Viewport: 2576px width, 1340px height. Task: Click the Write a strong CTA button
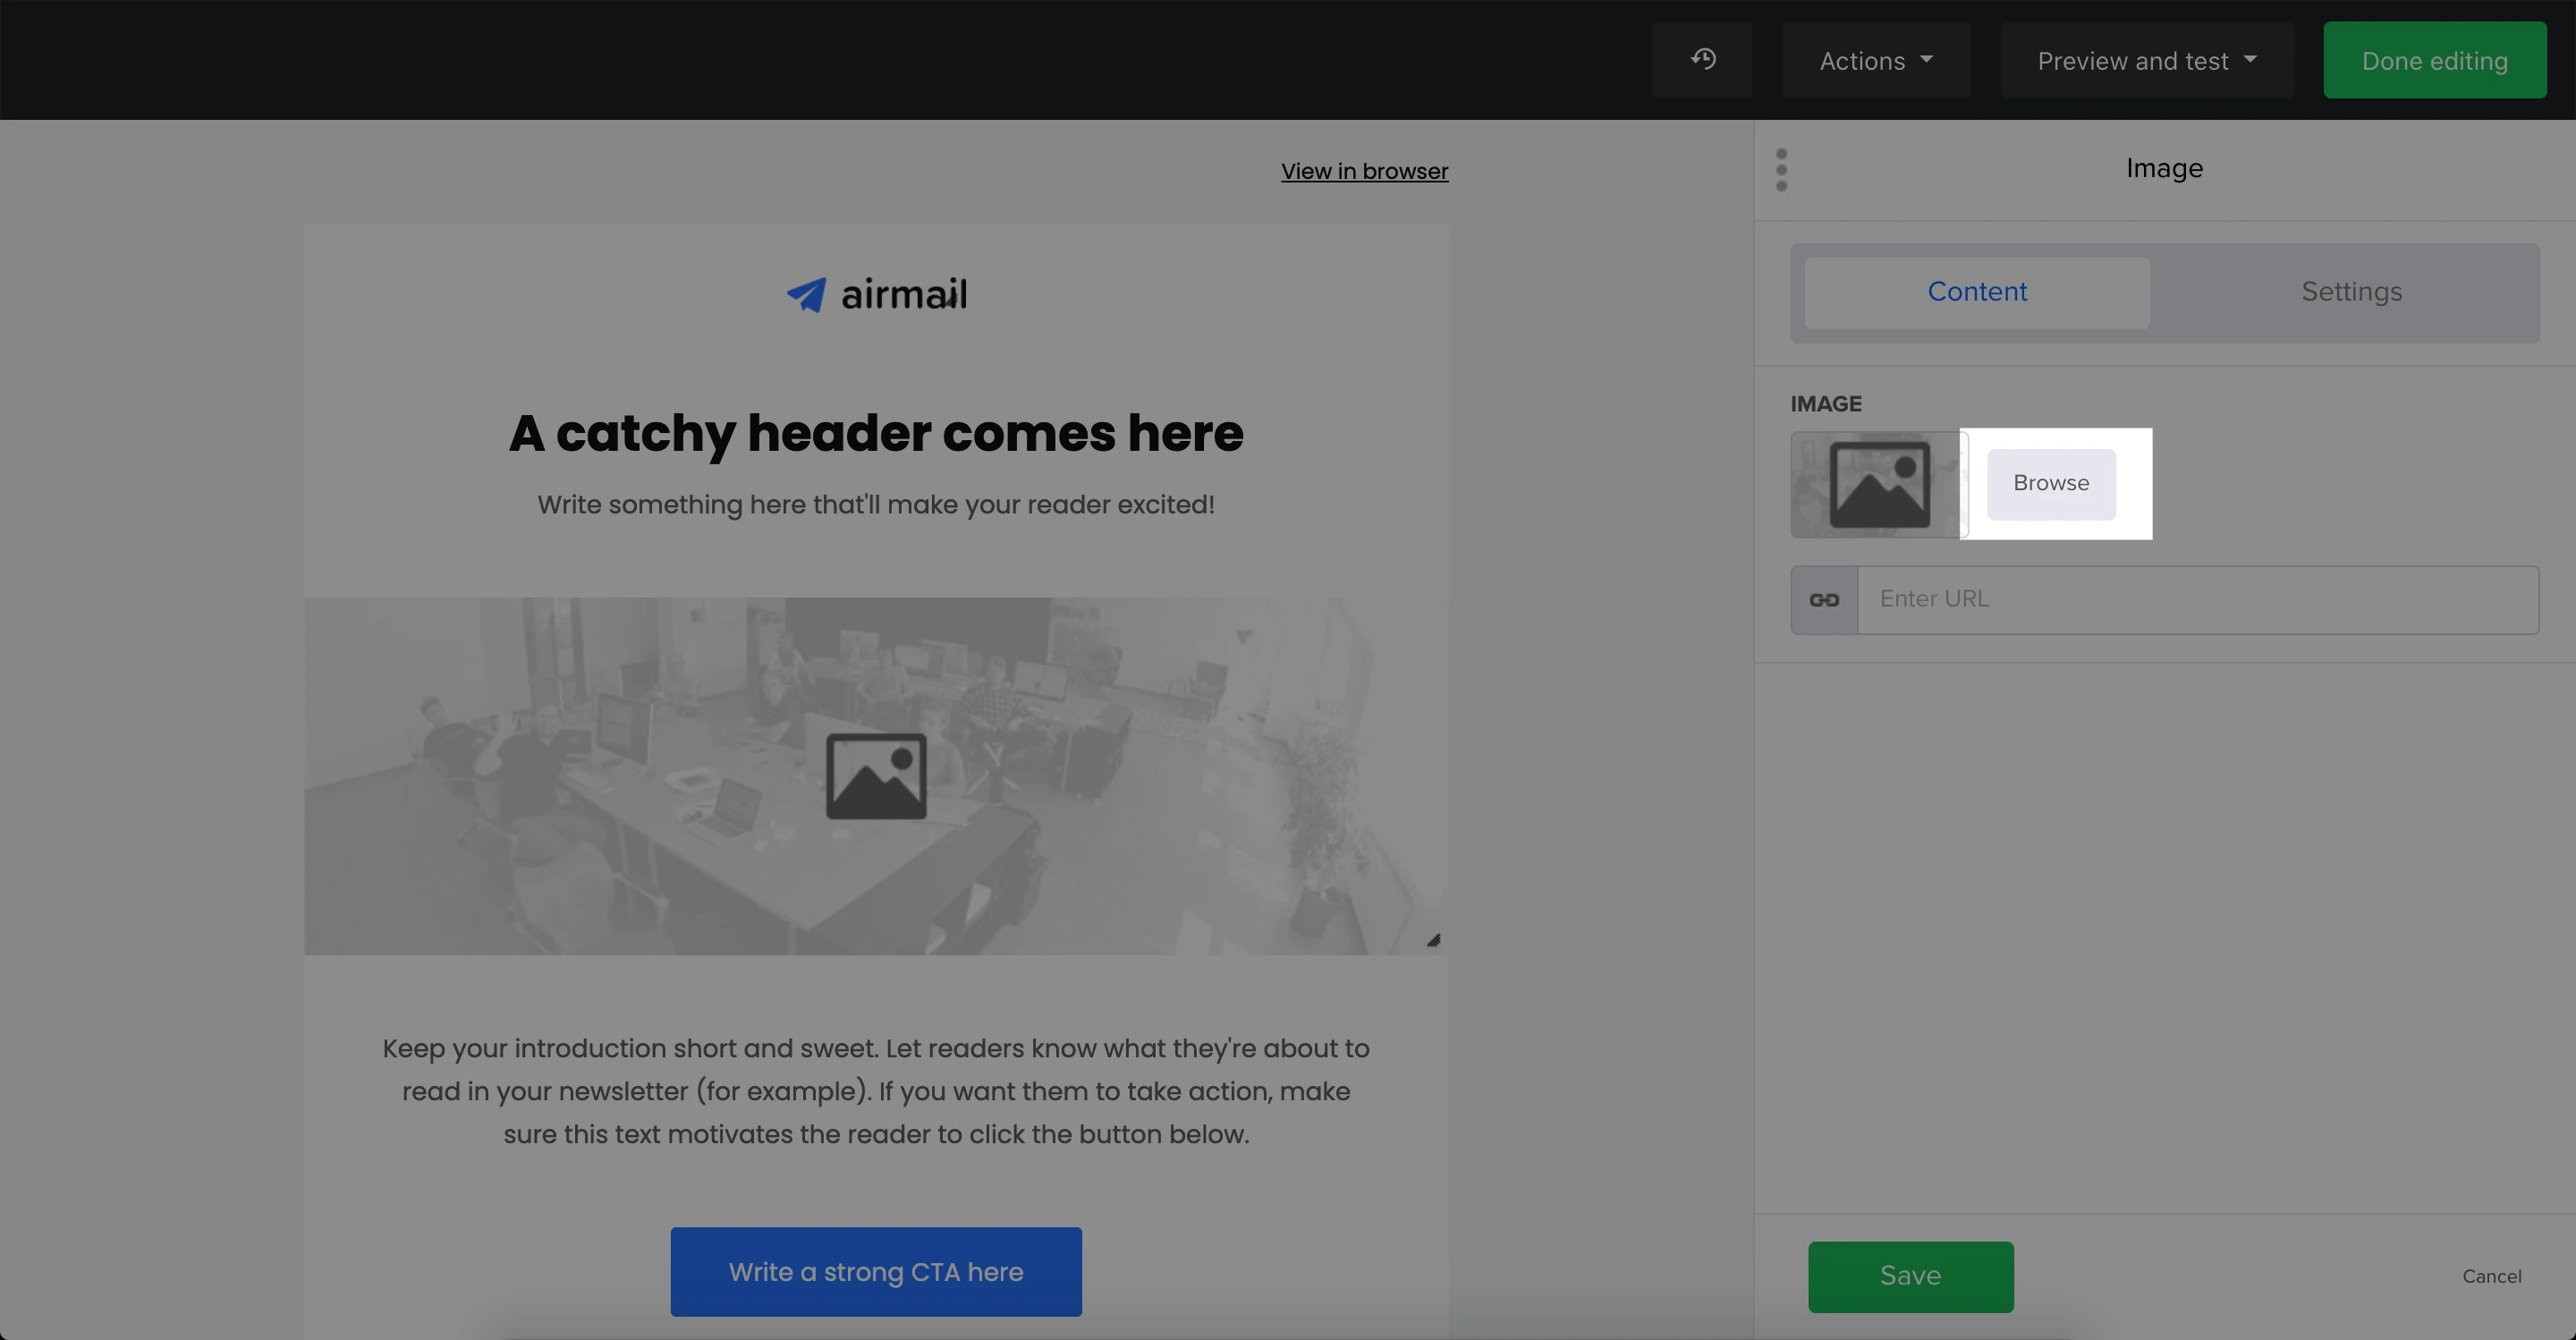click(x=876, y=1272)
